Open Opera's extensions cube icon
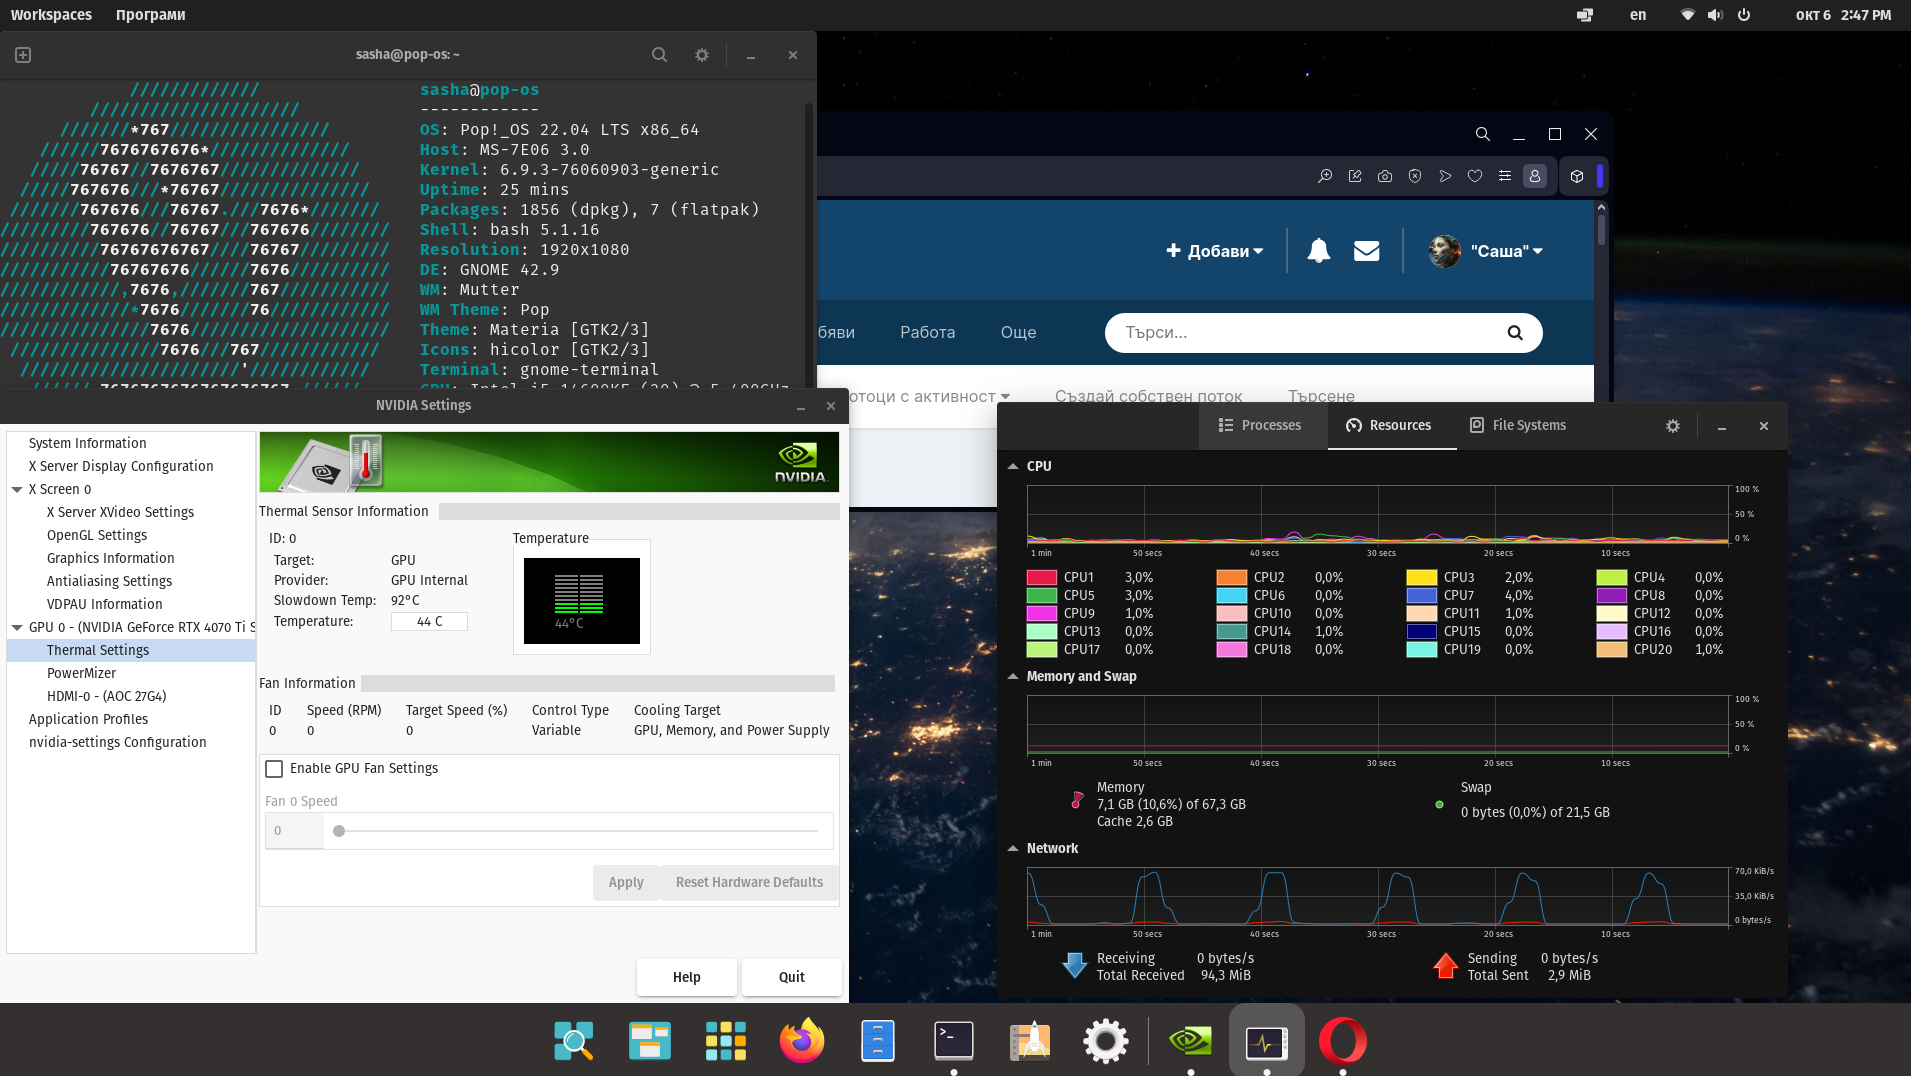1911x1076 pixels. [x=1577, y=176]
